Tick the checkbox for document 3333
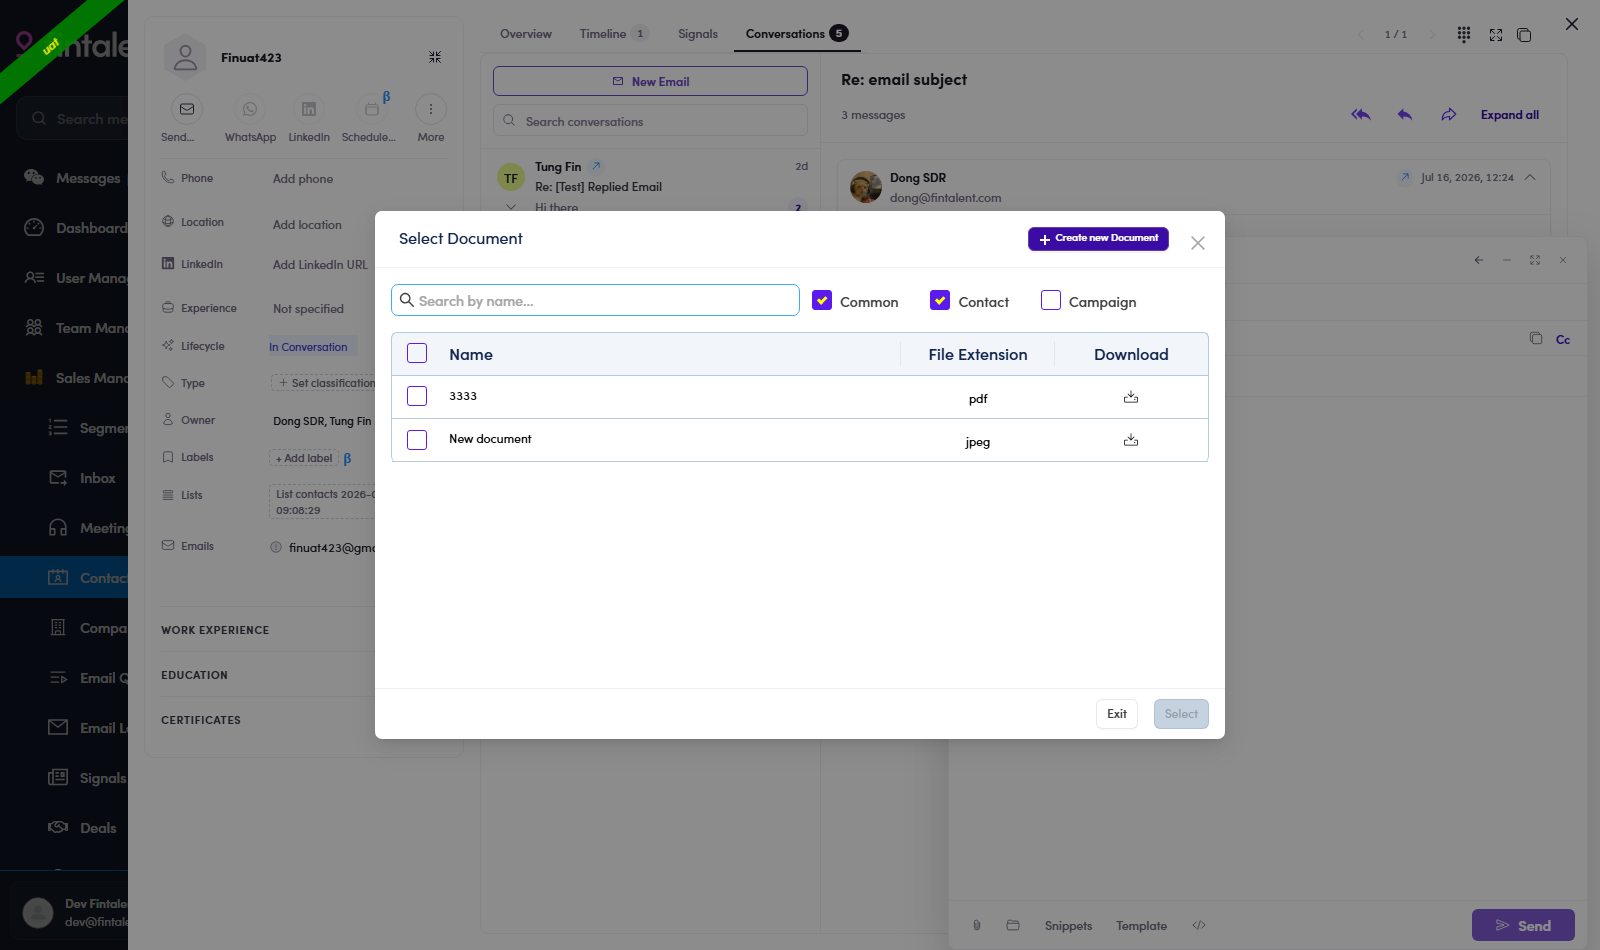 (x=417, y=396)
